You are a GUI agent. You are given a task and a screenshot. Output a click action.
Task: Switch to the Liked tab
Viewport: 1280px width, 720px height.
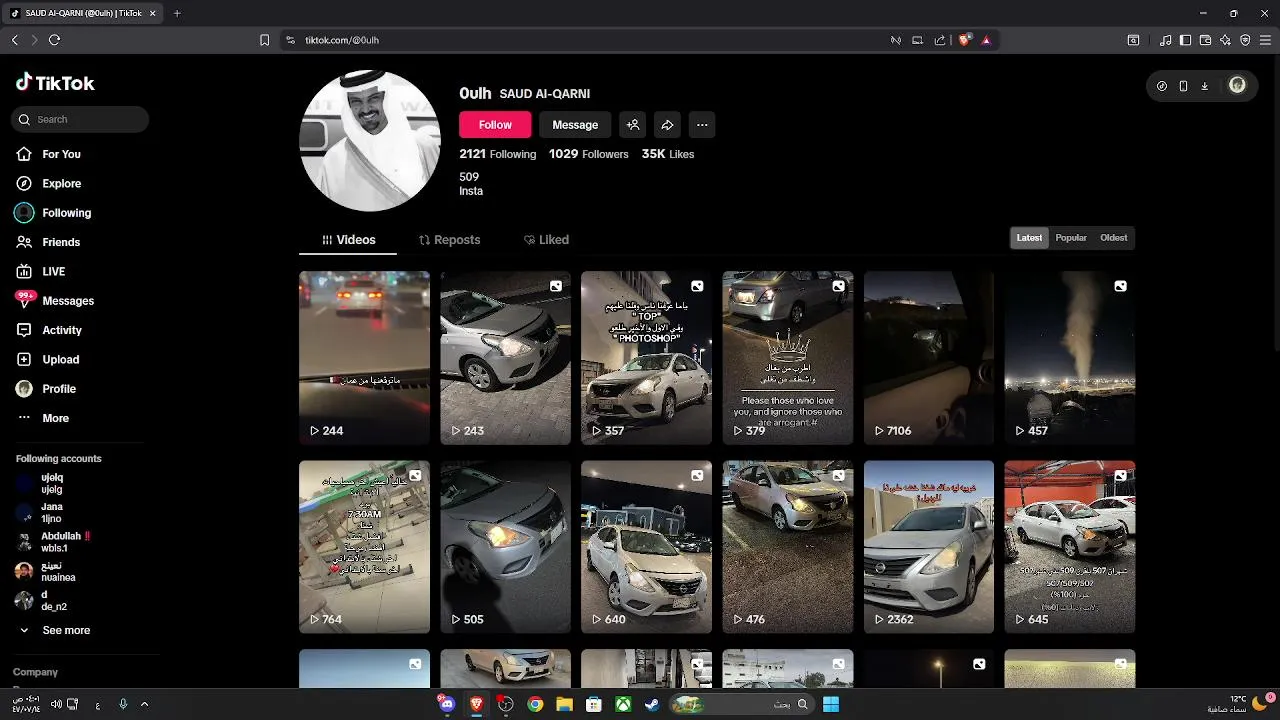[546, 240]
